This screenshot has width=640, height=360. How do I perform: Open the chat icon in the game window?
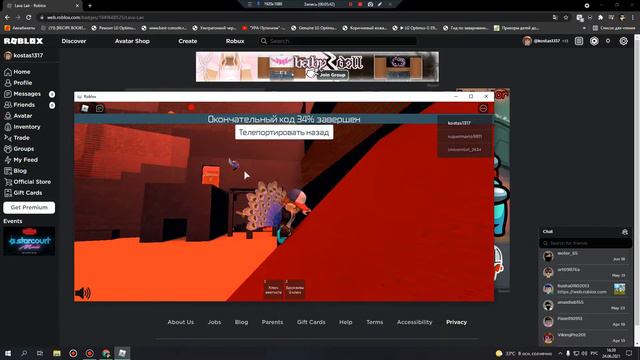pyautogui.click(x=100, y=108)
